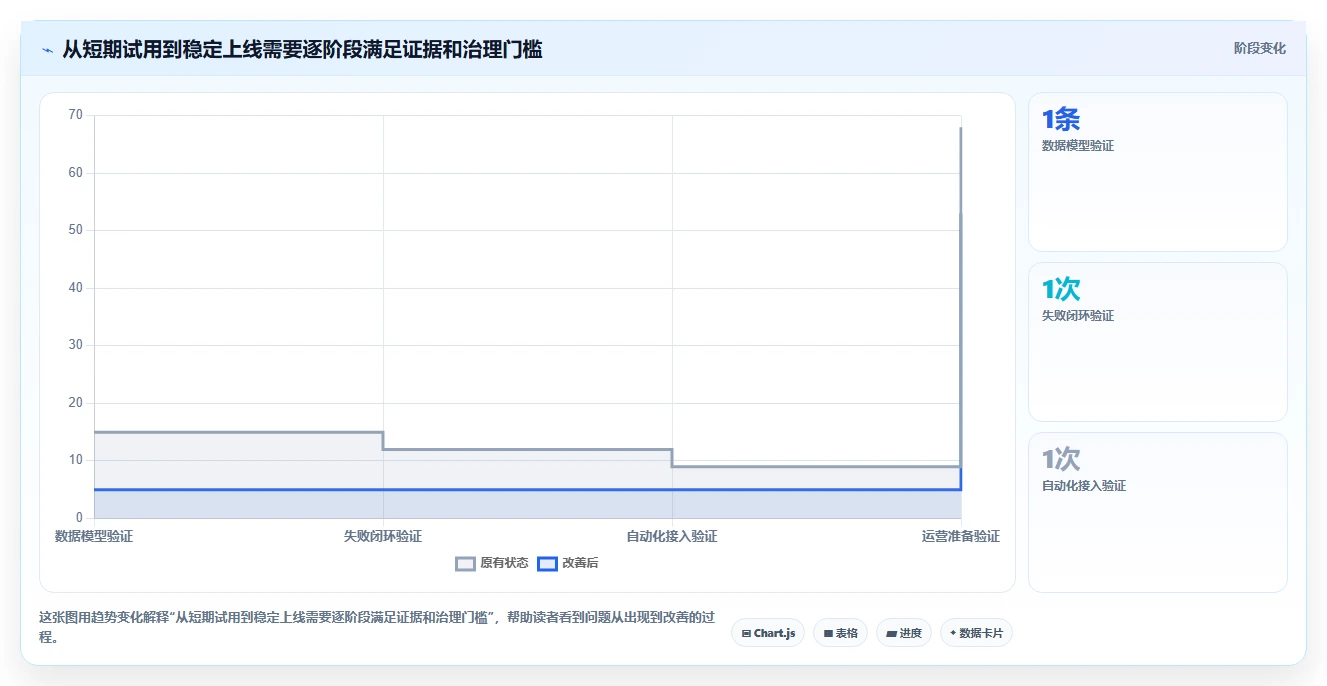Select the 1条 数据模型验证 card

(x=1157, y=172)
